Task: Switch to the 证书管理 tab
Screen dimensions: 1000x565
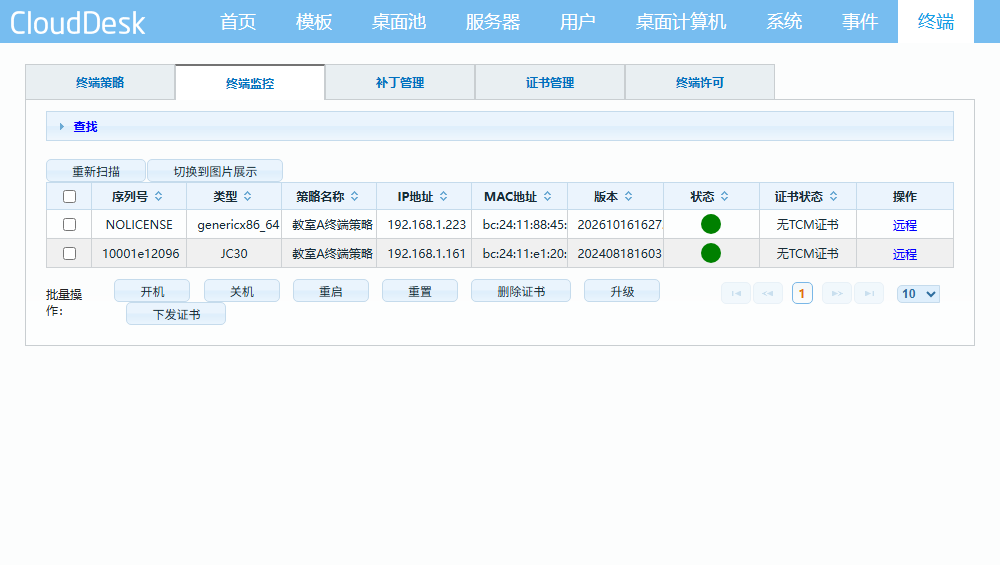Action: pos(550,82)
